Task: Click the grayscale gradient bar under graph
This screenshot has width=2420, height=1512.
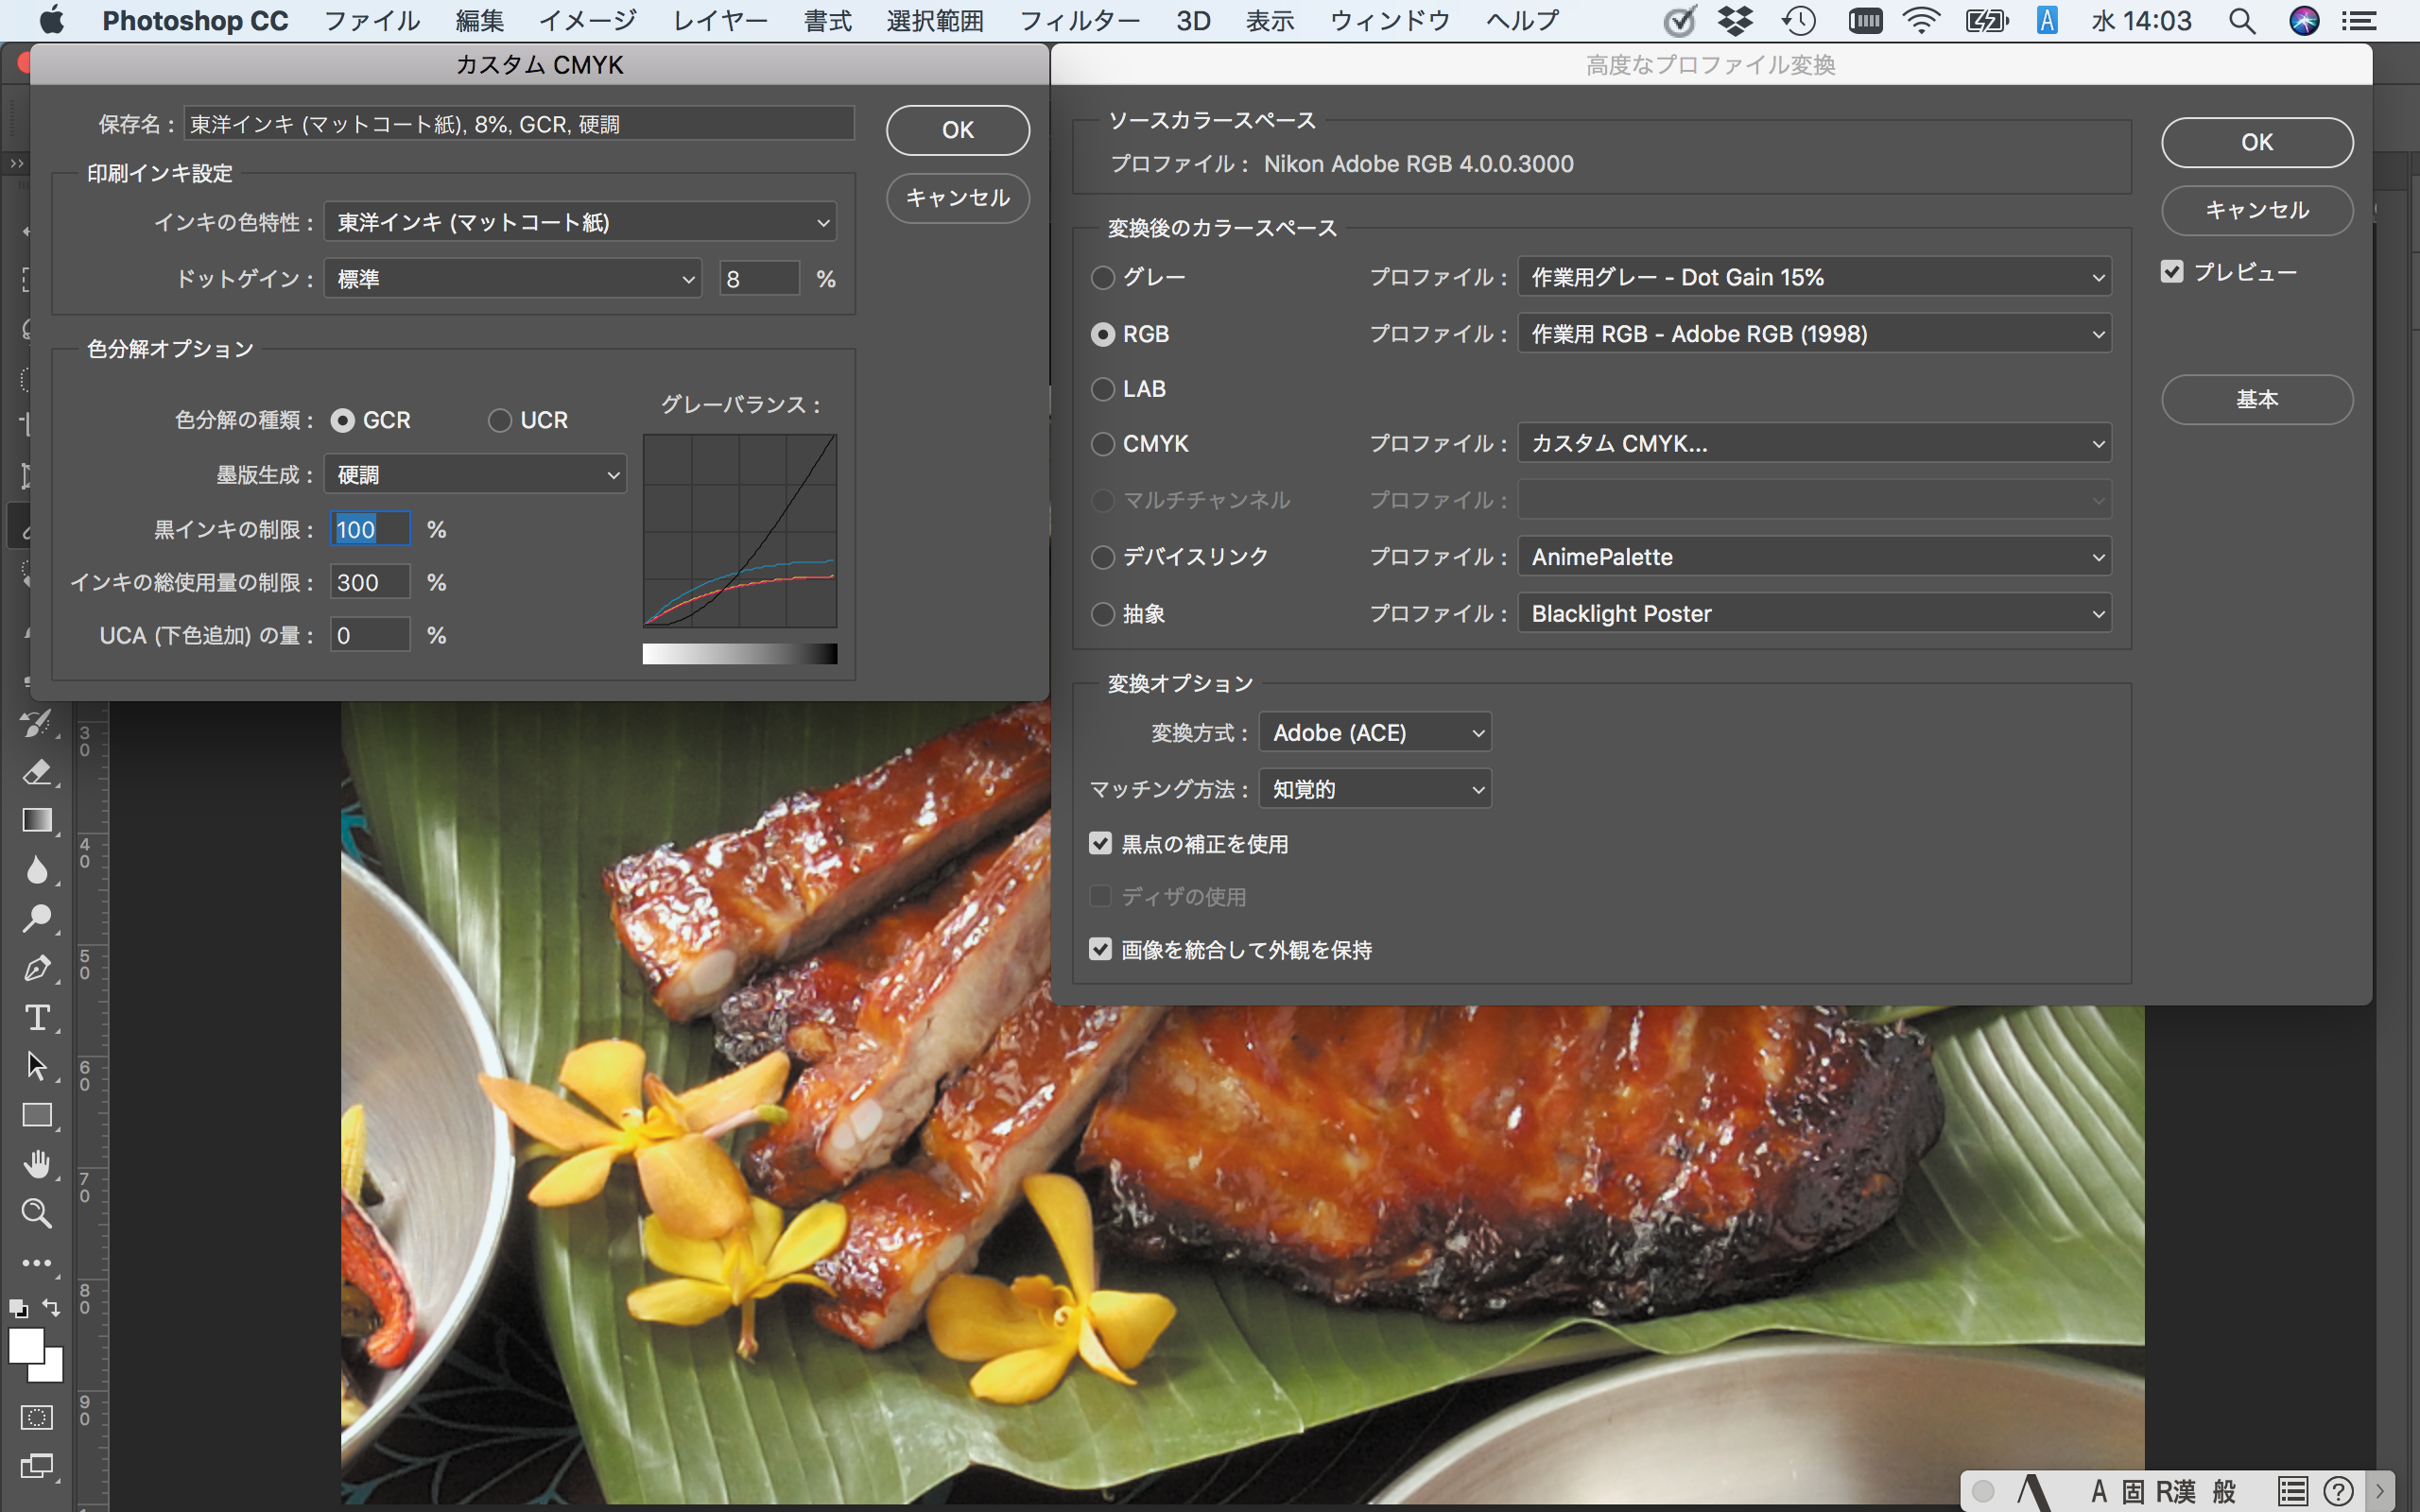Action: (739, 654)
